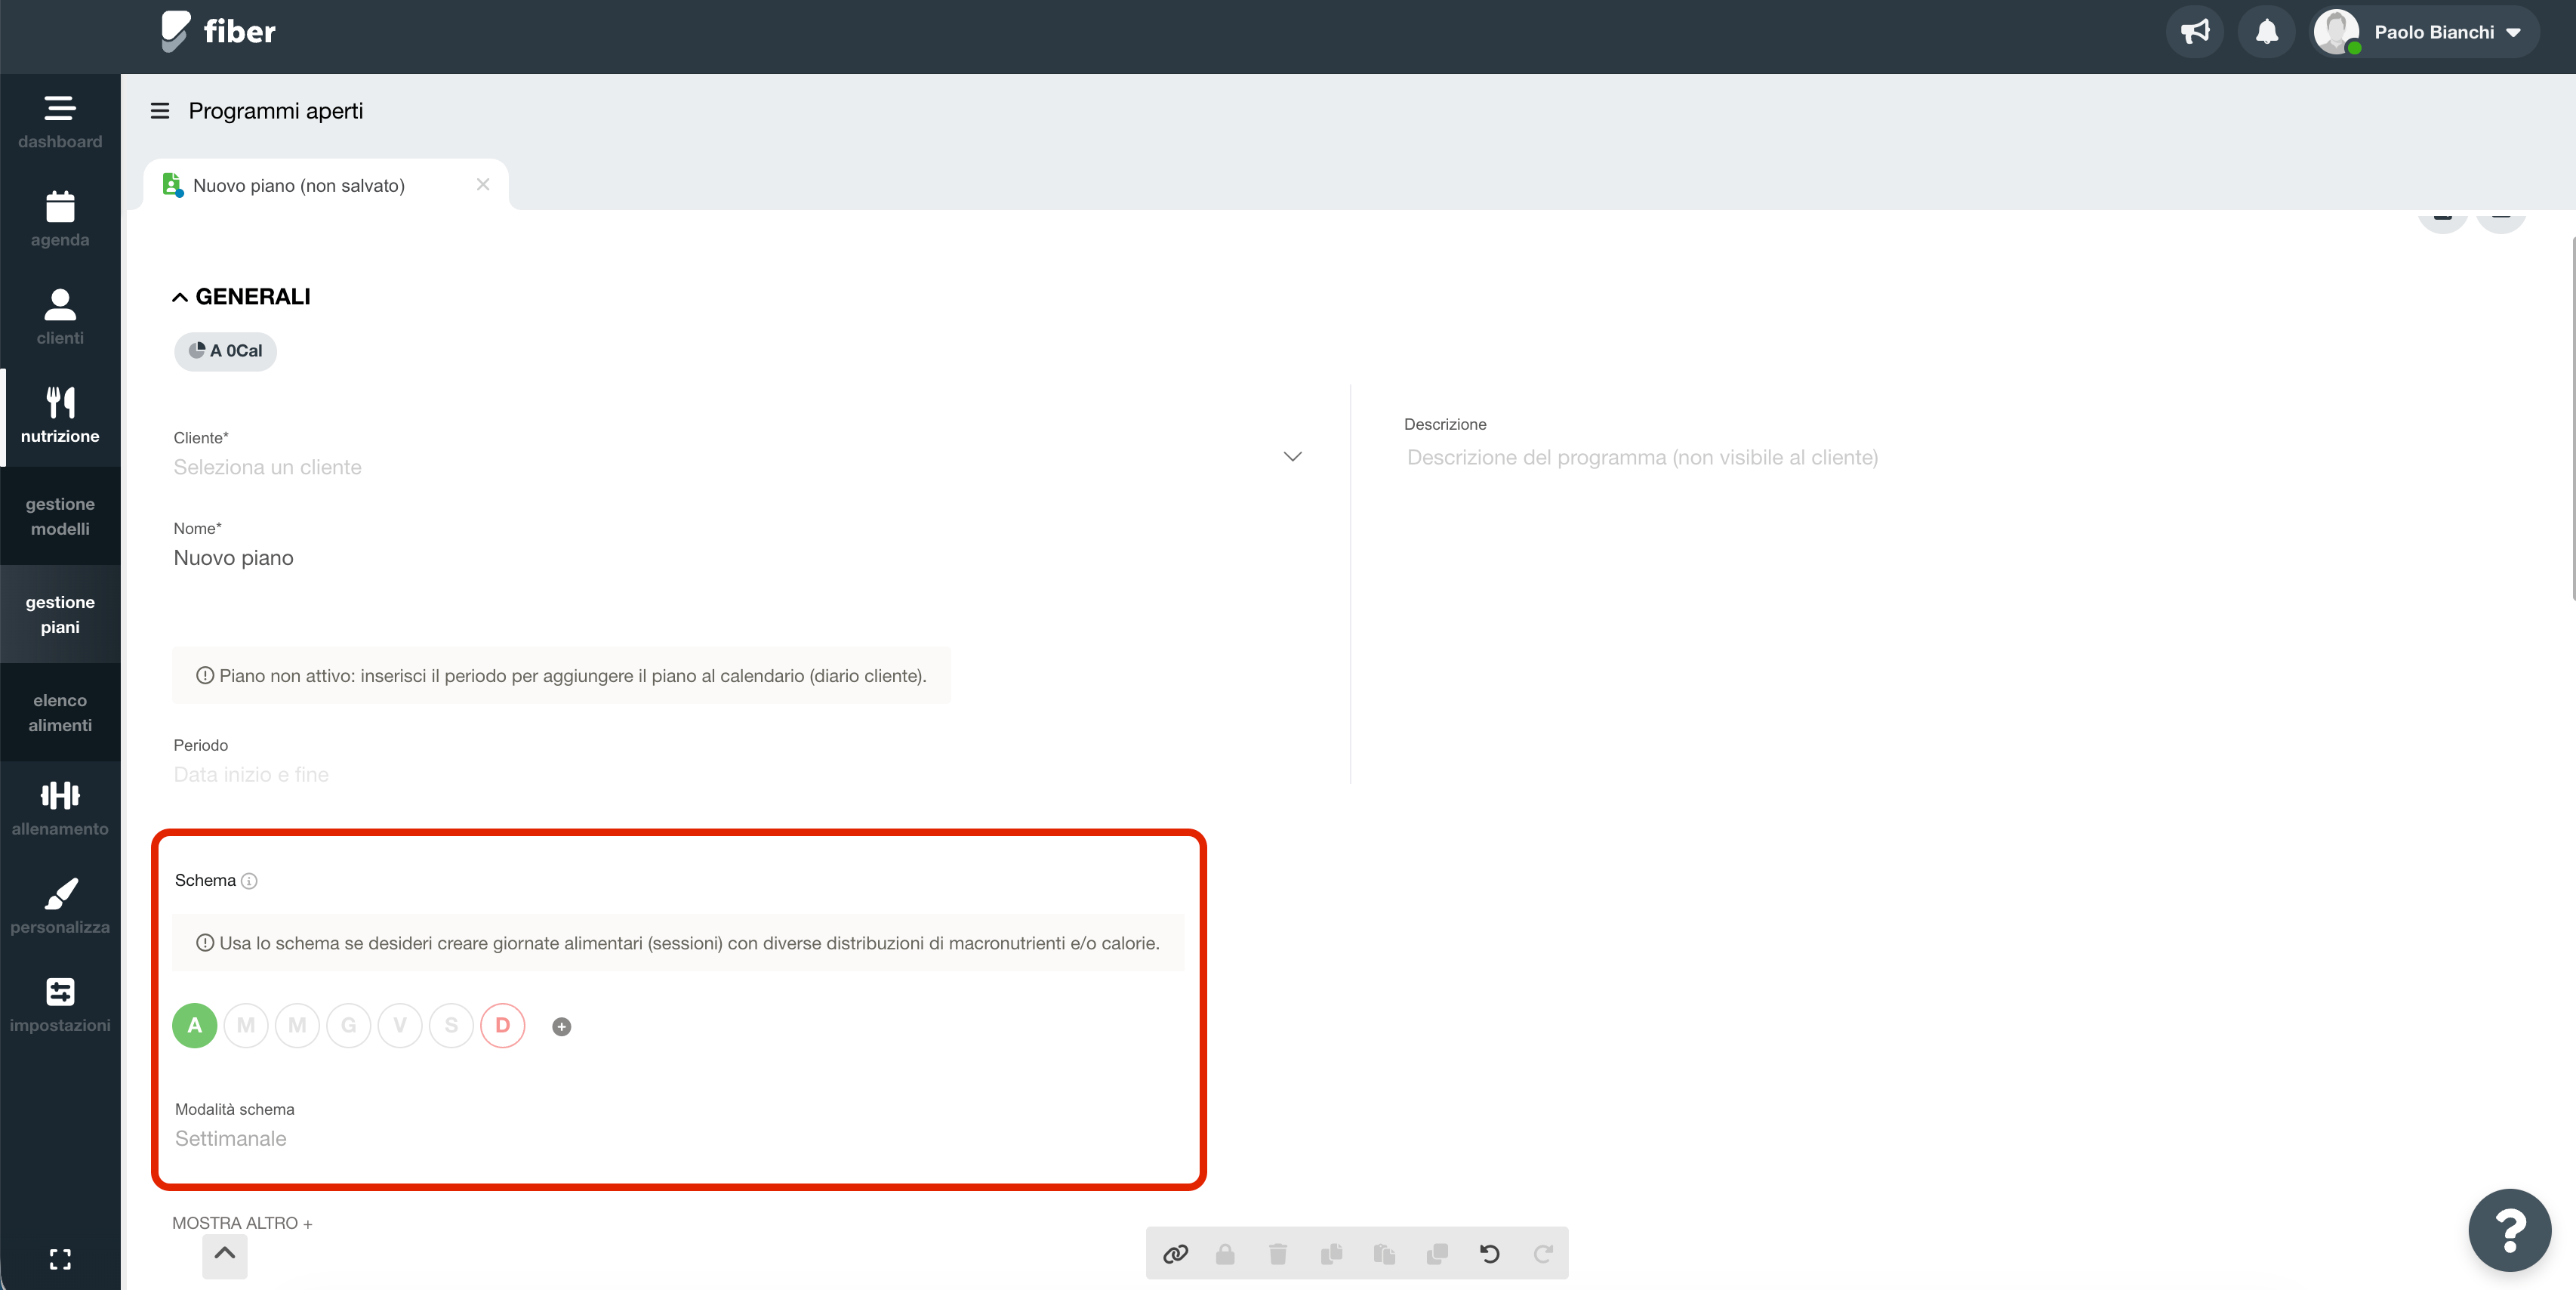The width and height of the screenshot is (2576, 1290).
Task: Open gestione modelli submenu item
Action: point(60,516)
